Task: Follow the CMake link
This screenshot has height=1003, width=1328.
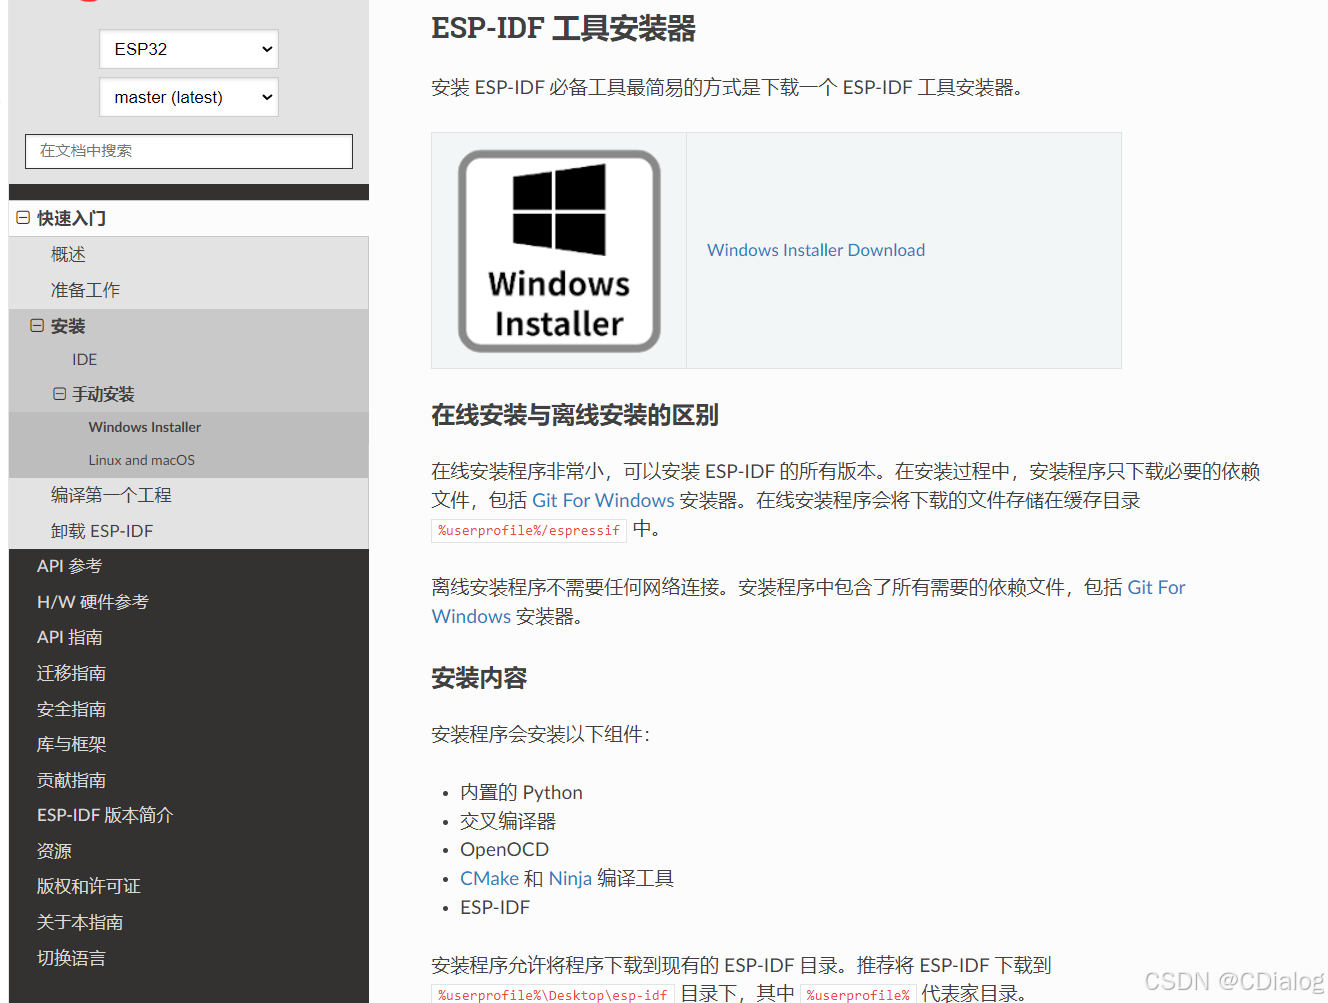Action: click(x=489, y=878)
